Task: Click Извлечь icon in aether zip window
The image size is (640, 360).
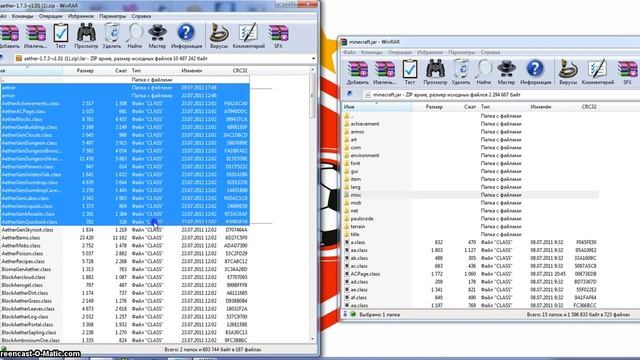Action: coord(36,36)
